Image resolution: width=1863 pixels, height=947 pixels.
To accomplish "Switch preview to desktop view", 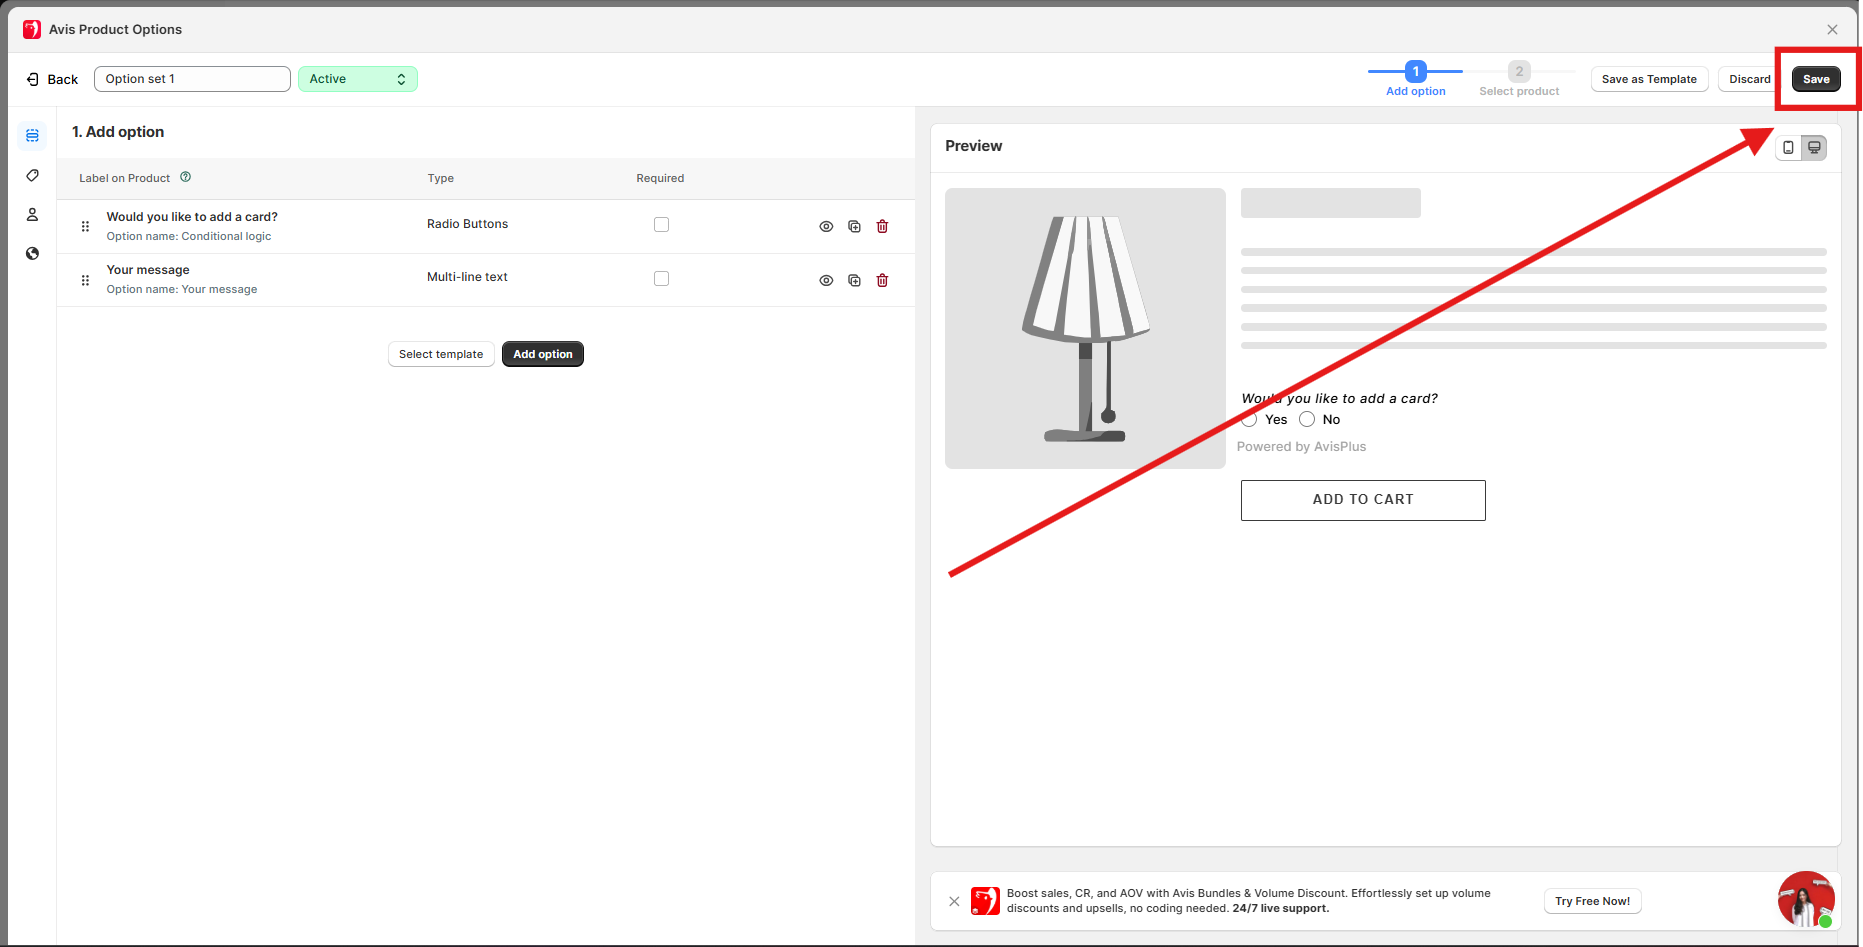I will pyautogui.click(x=1814, y=148).
